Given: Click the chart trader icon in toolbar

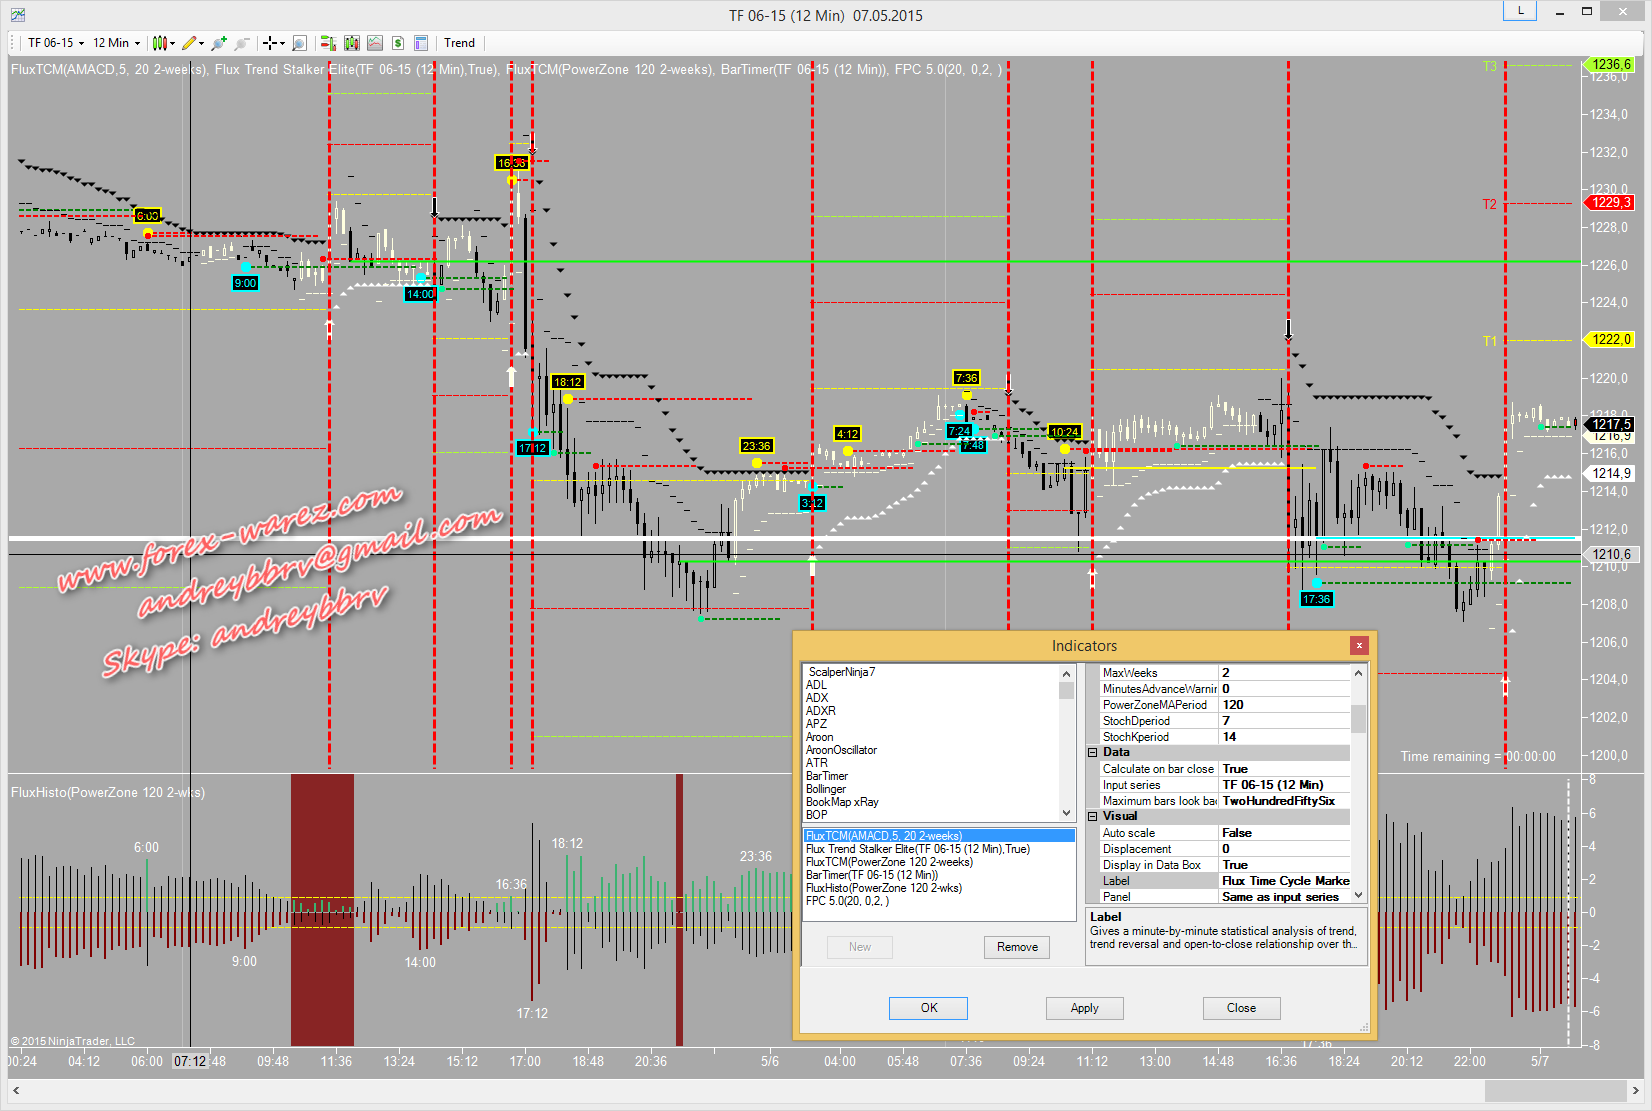Looking at the screenshot, I should pos(327,43).
